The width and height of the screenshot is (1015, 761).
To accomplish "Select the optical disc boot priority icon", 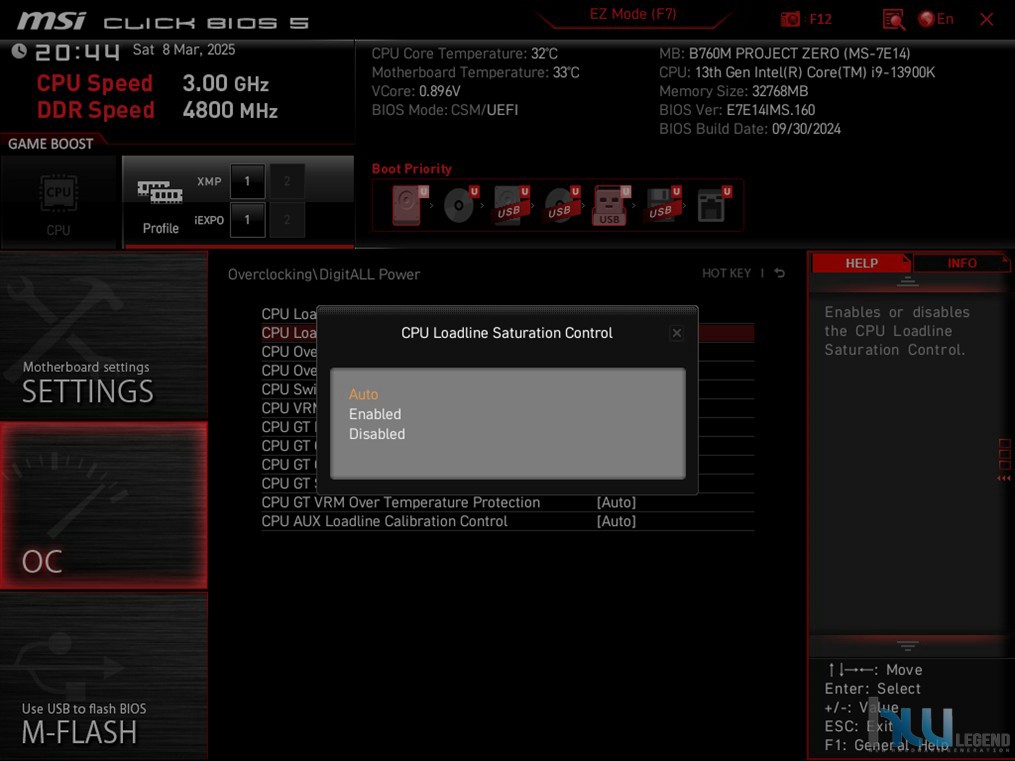I will point(460,205).
